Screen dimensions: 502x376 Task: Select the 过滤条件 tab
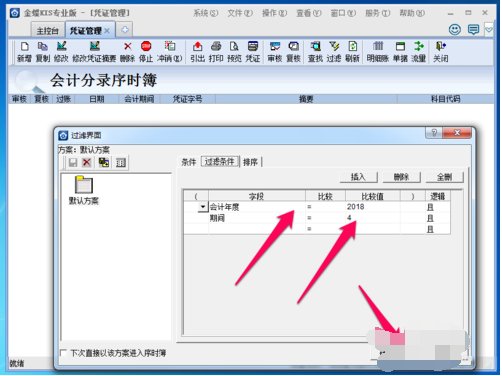coord(220,162)
